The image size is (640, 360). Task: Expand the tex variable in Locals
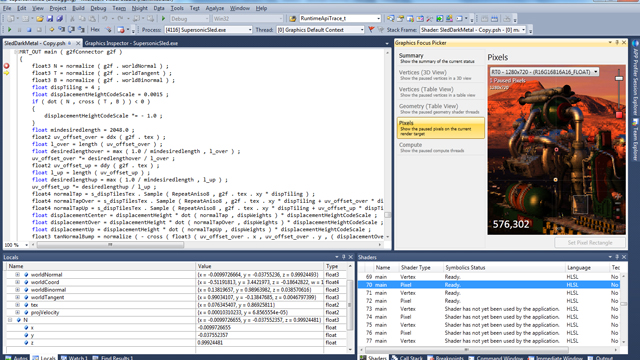coord(17,305)
